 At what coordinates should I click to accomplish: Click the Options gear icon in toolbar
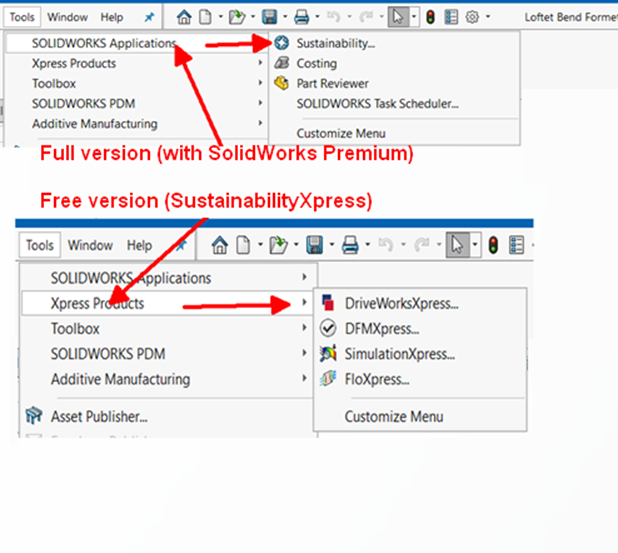coord(472,17)
